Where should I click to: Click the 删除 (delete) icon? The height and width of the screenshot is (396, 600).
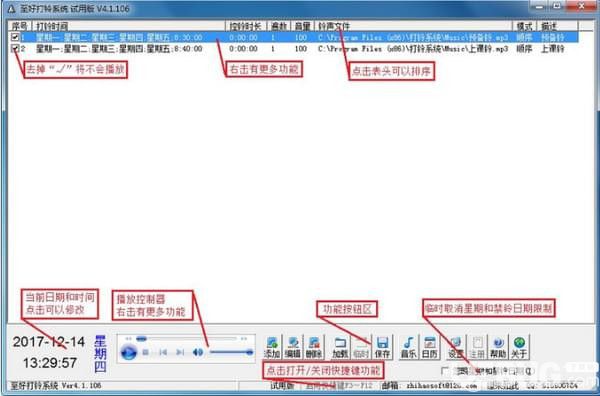[314, 347]
